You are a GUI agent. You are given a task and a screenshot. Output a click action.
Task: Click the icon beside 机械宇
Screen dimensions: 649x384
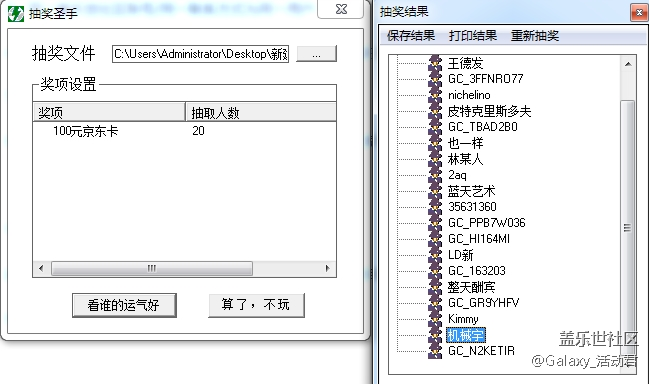(435, 335)
